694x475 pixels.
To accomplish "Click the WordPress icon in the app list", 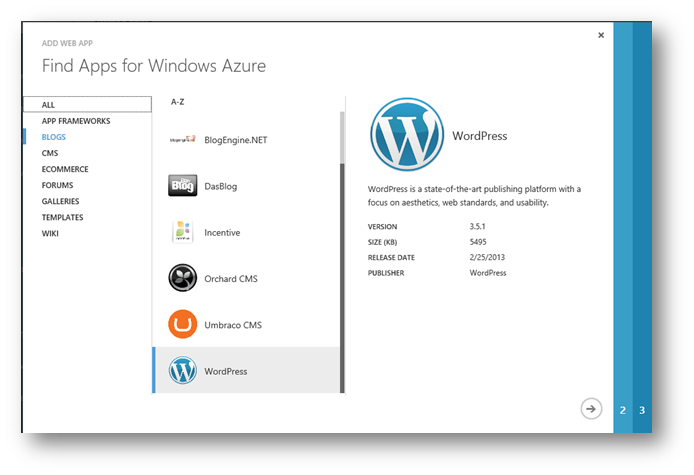I will point(182,371).
